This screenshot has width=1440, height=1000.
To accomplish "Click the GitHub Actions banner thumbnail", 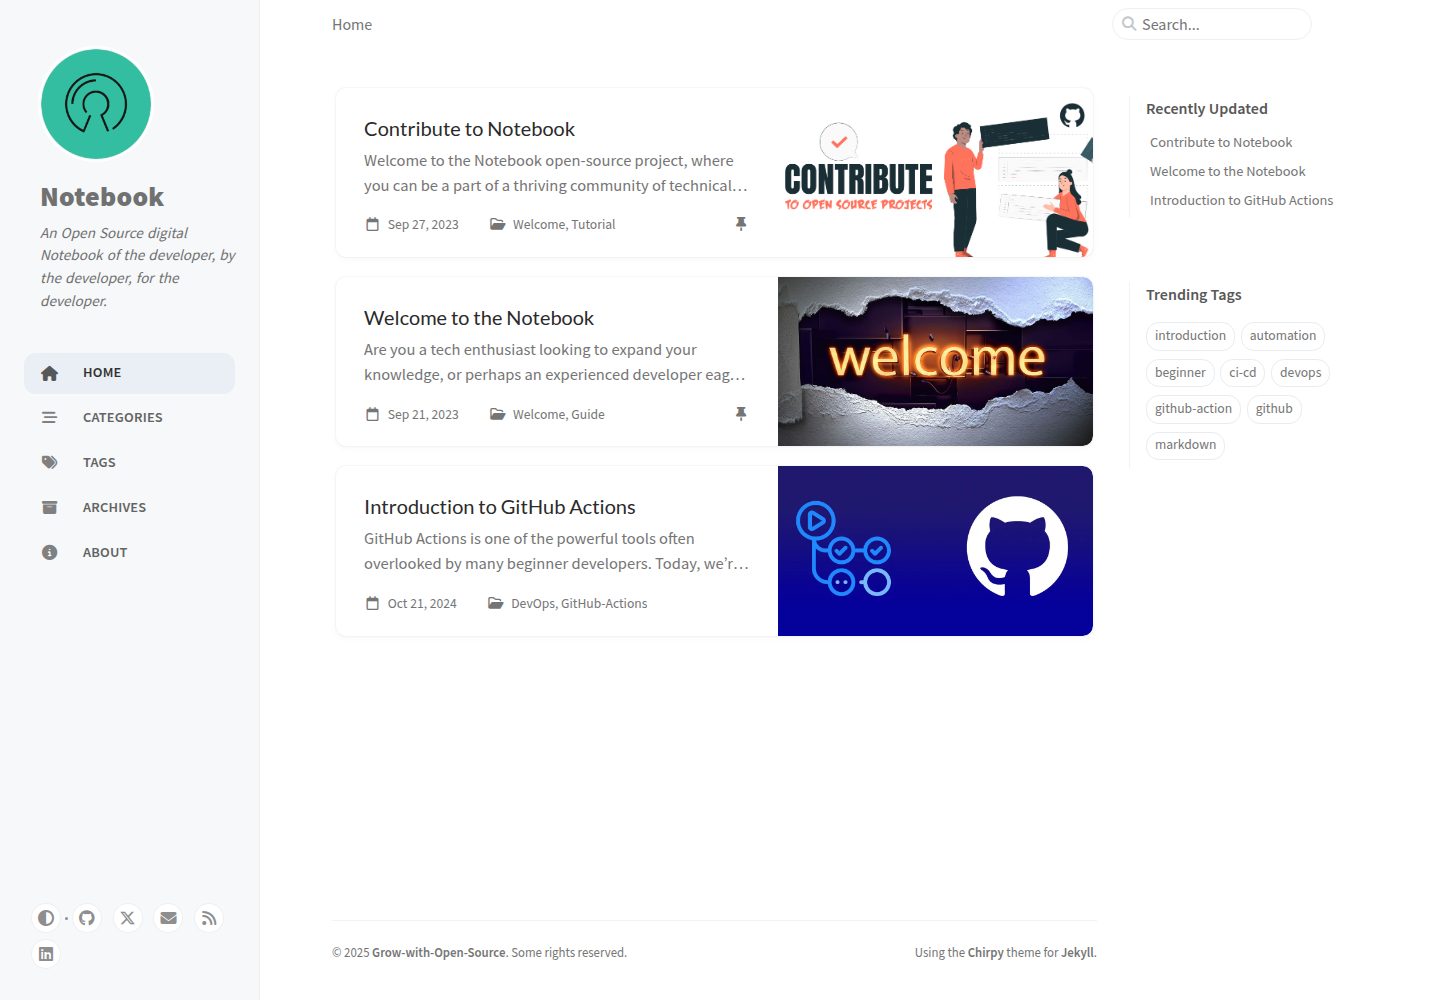I will (935, 551).
